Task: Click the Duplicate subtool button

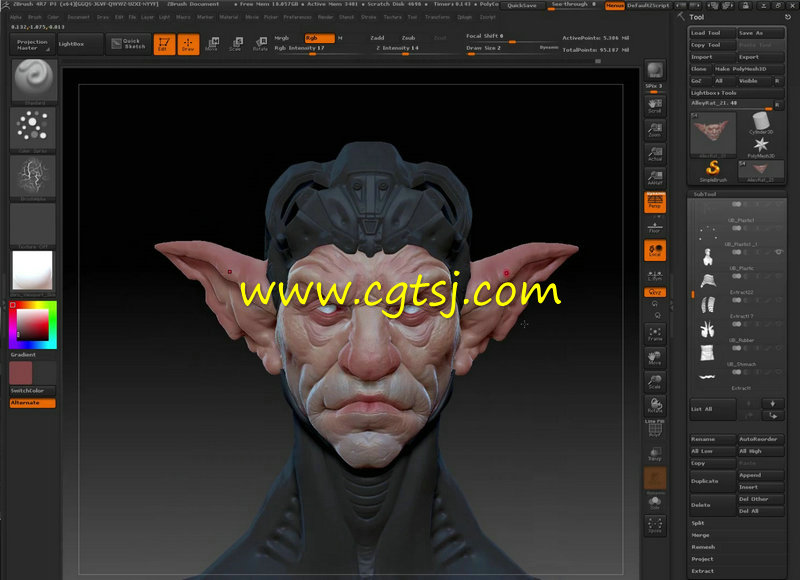Action: [x=713, y=481]
